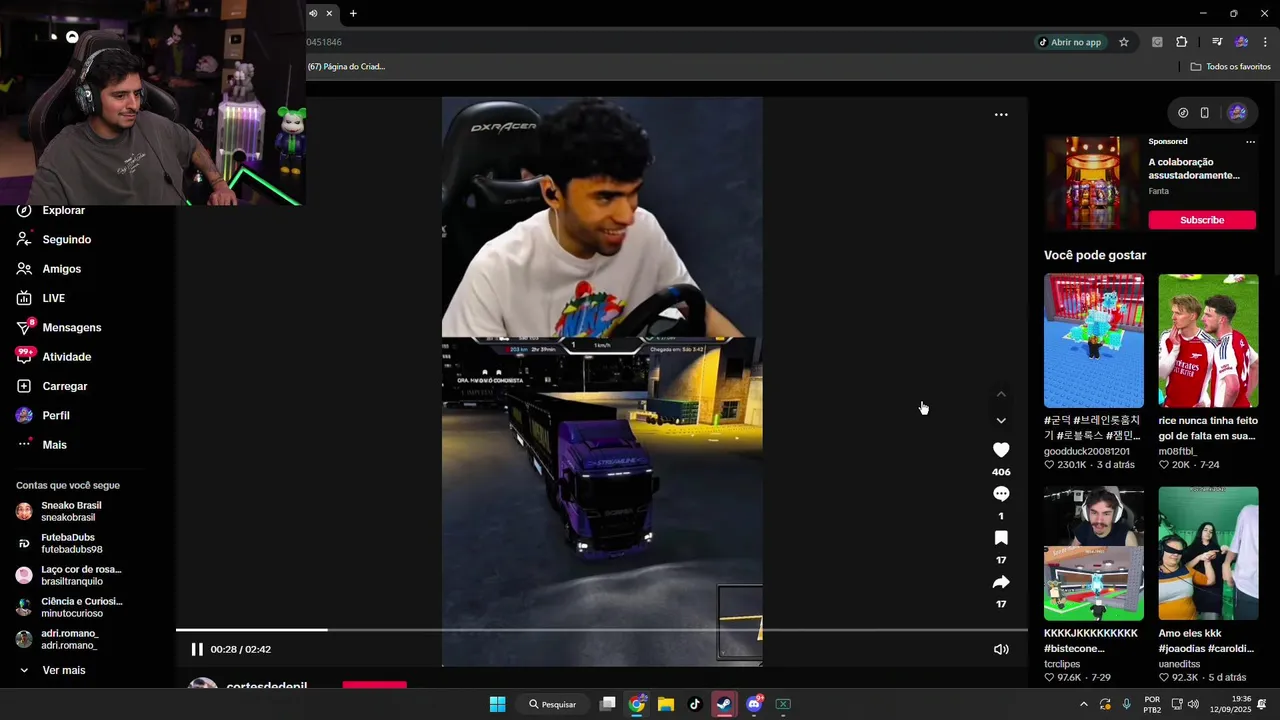Image resolution: width=1280 pixels, height=720 pixels.
Task: Click the get app phone icon
Action: point(1205,113)
